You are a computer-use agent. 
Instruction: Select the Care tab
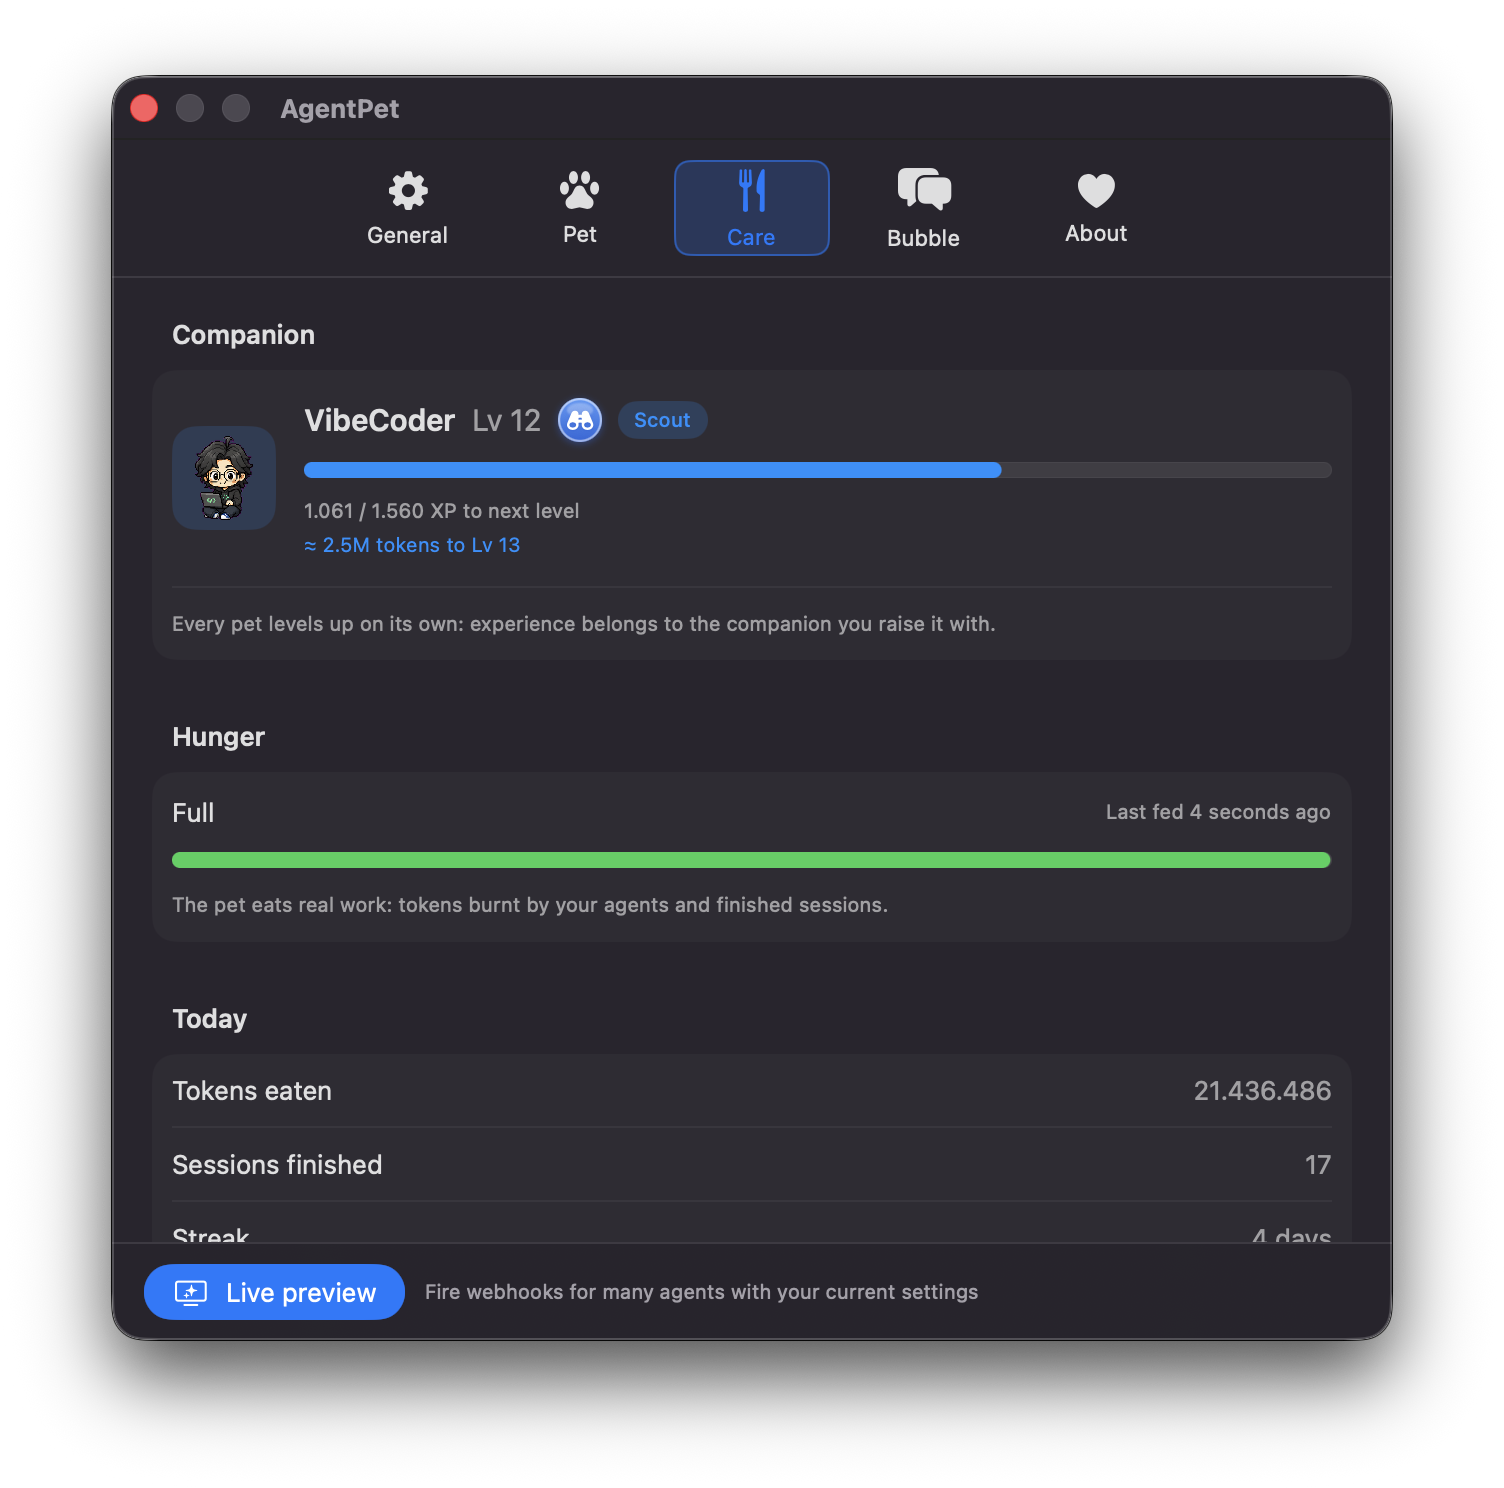[751, 208]
